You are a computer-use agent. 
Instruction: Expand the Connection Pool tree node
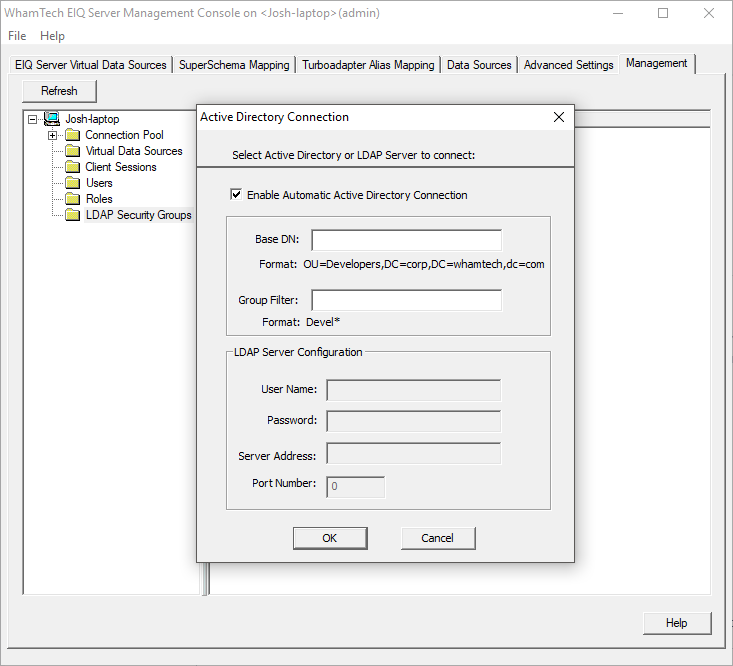52,135
